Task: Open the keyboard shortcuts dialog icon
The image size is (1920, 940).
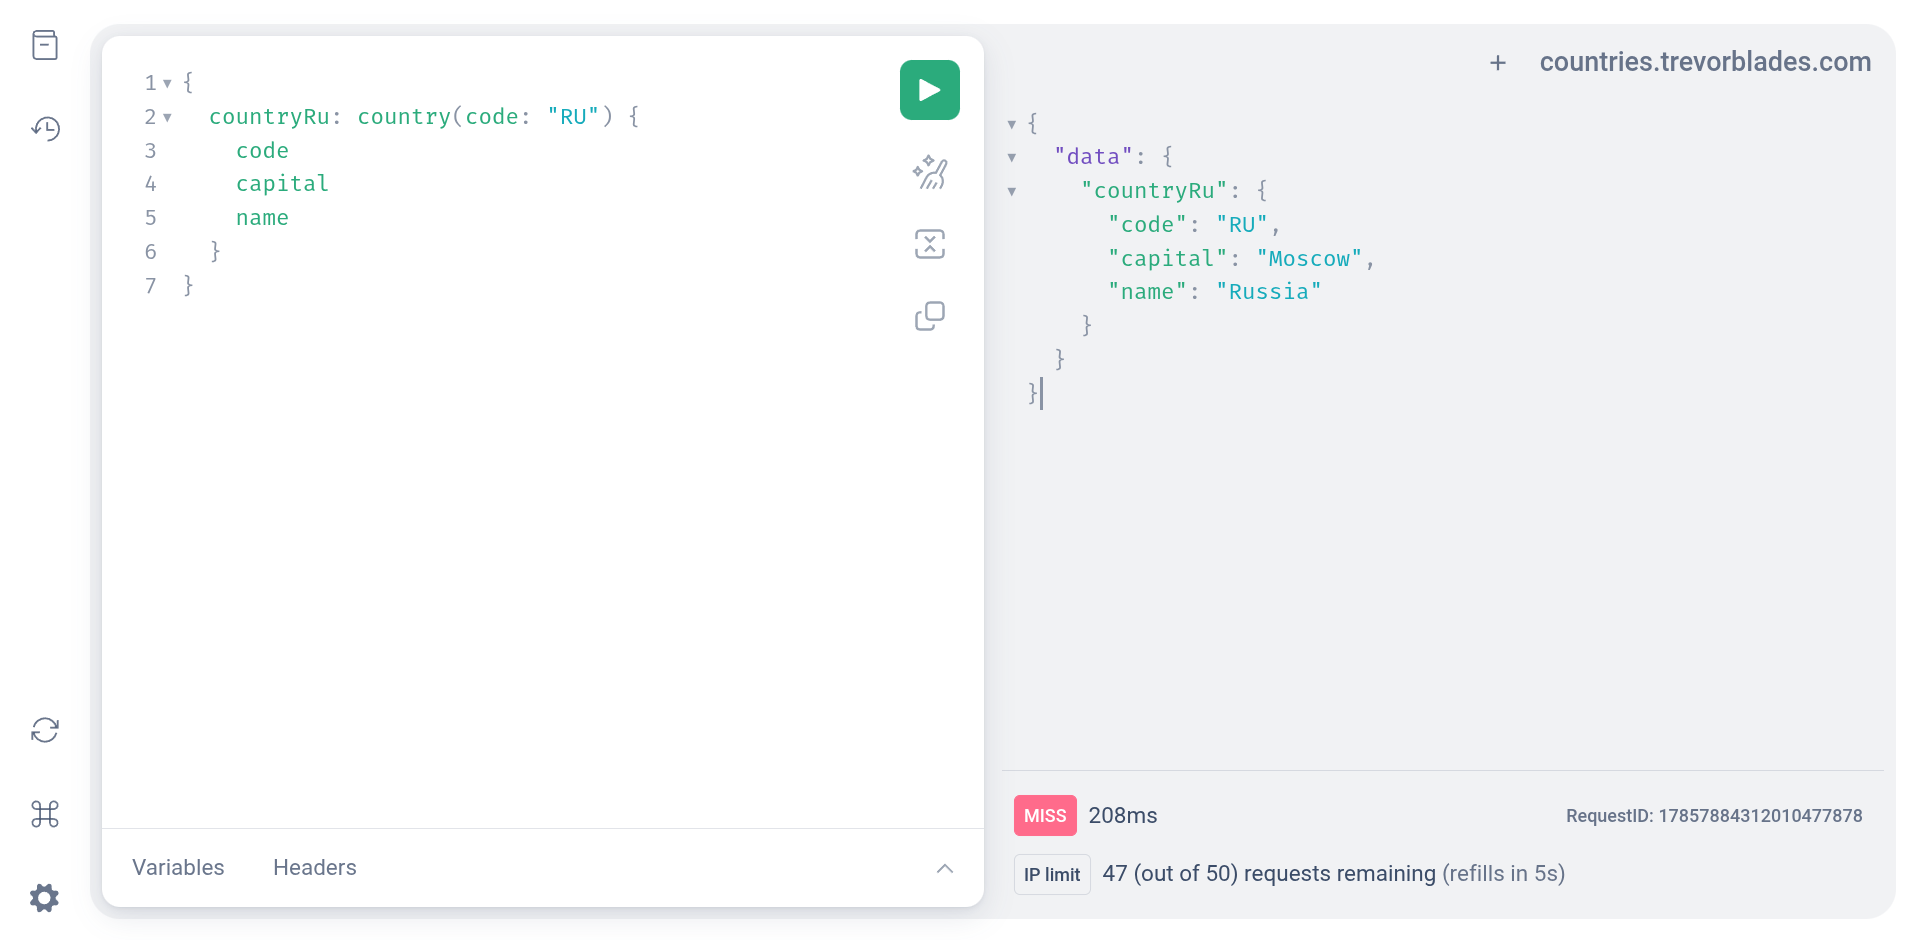Action: (x=45, y=814)
